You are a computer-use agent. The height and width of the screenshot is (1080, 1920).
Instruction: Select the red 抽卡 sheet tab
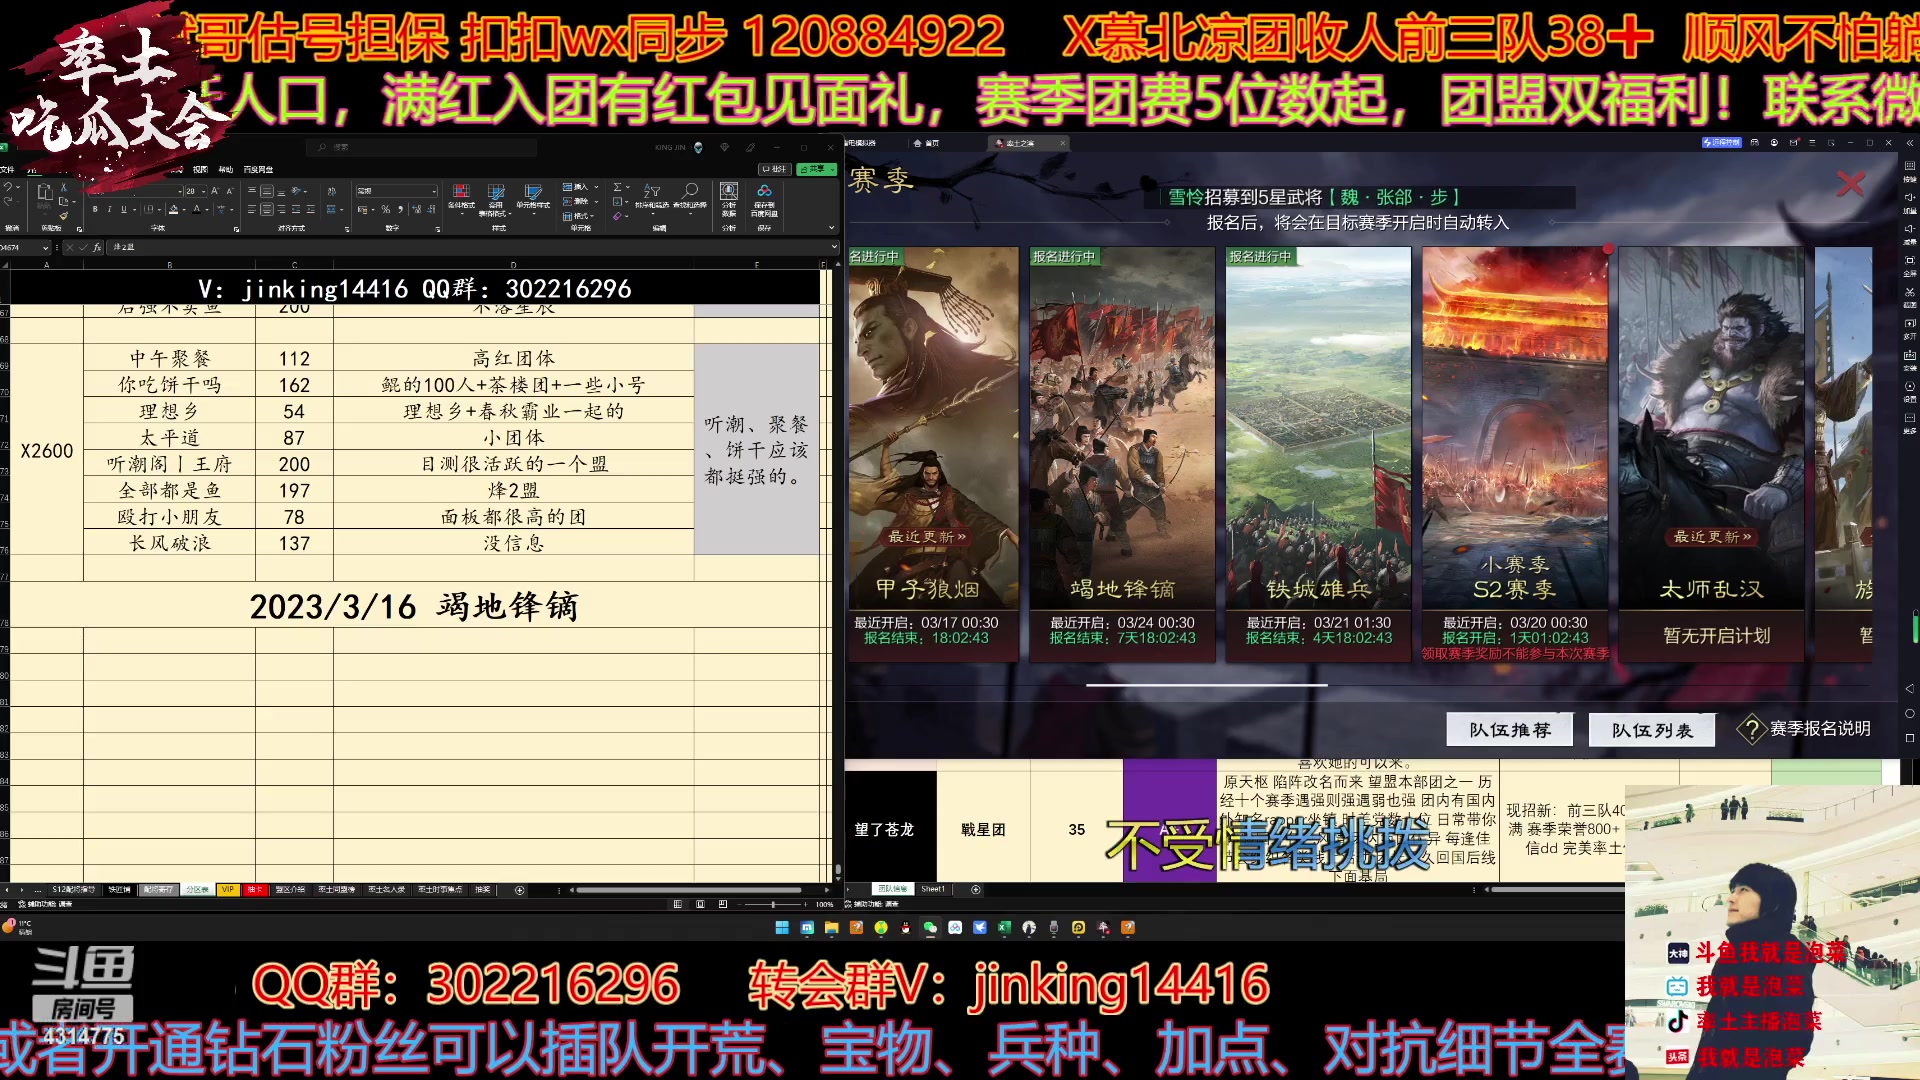[x=255, y=889]
